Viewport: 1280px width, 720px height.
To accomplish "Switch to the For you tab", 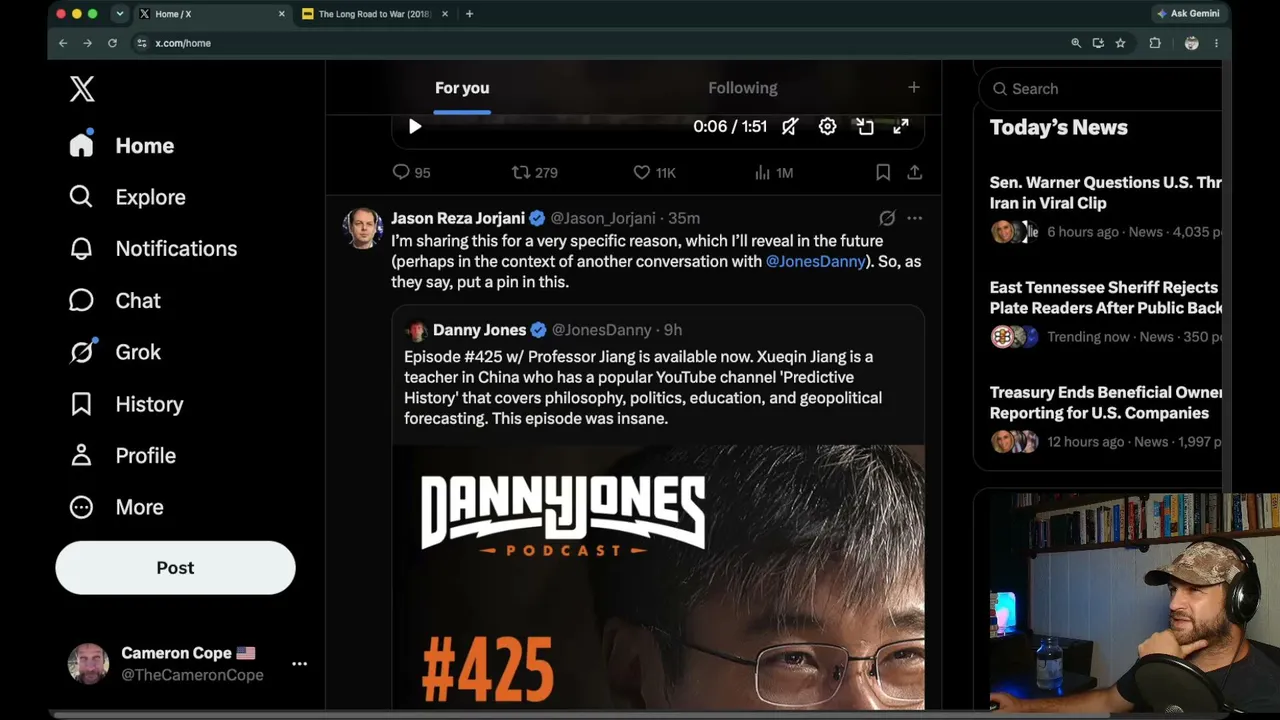I will click(x=462, y=88).
